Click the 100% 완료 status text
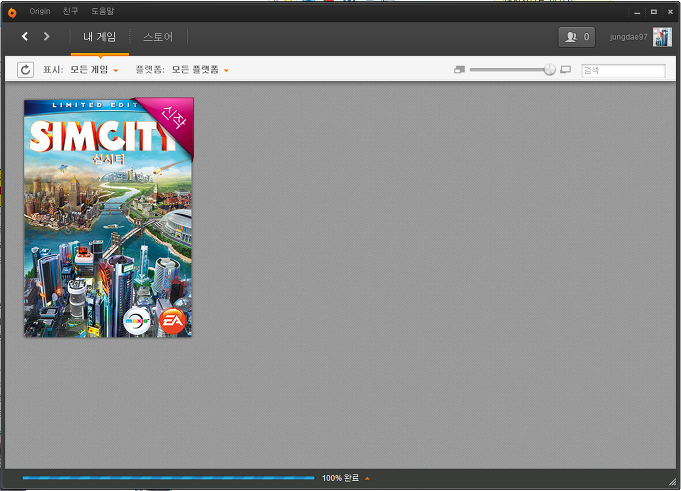Image resolution: width=681 pixels, height=491 pixels. (340, 478)
